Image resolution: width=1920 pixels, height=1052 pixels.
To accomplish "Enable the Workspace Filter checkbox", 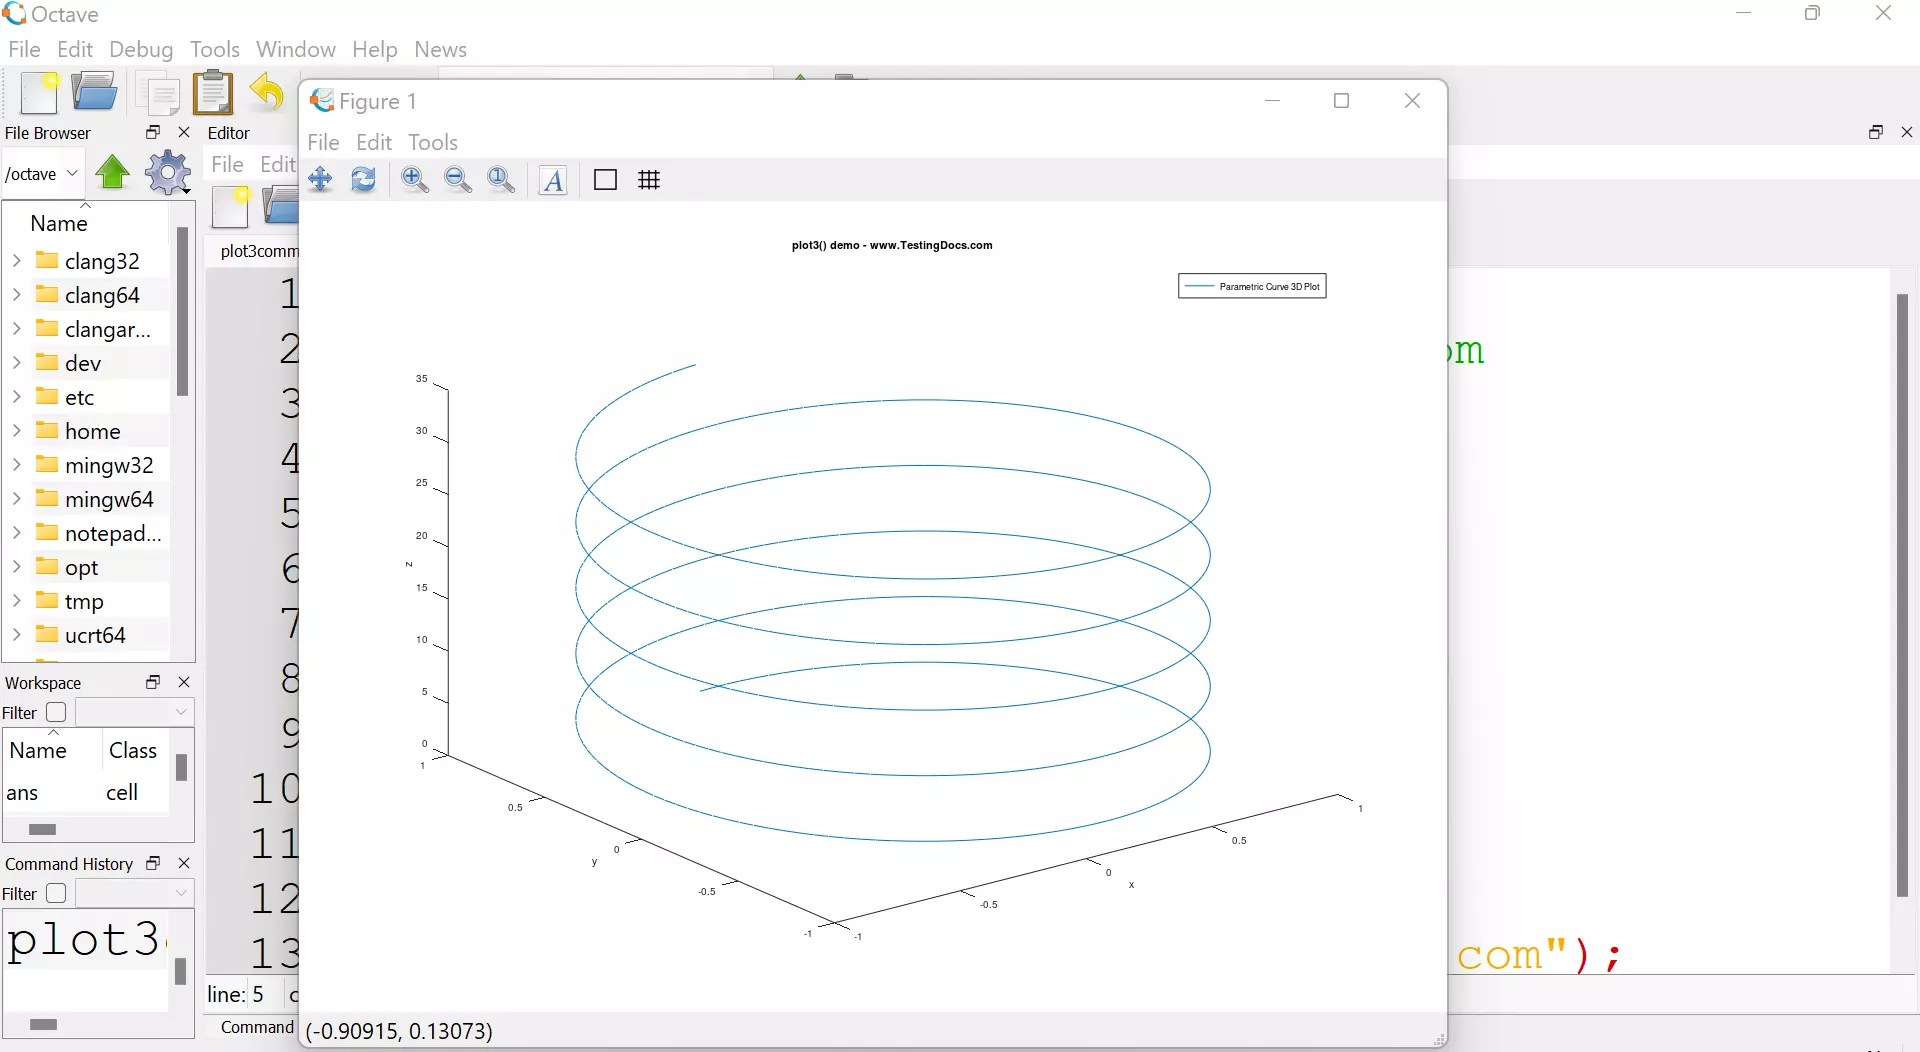I will tap(56, 712).
